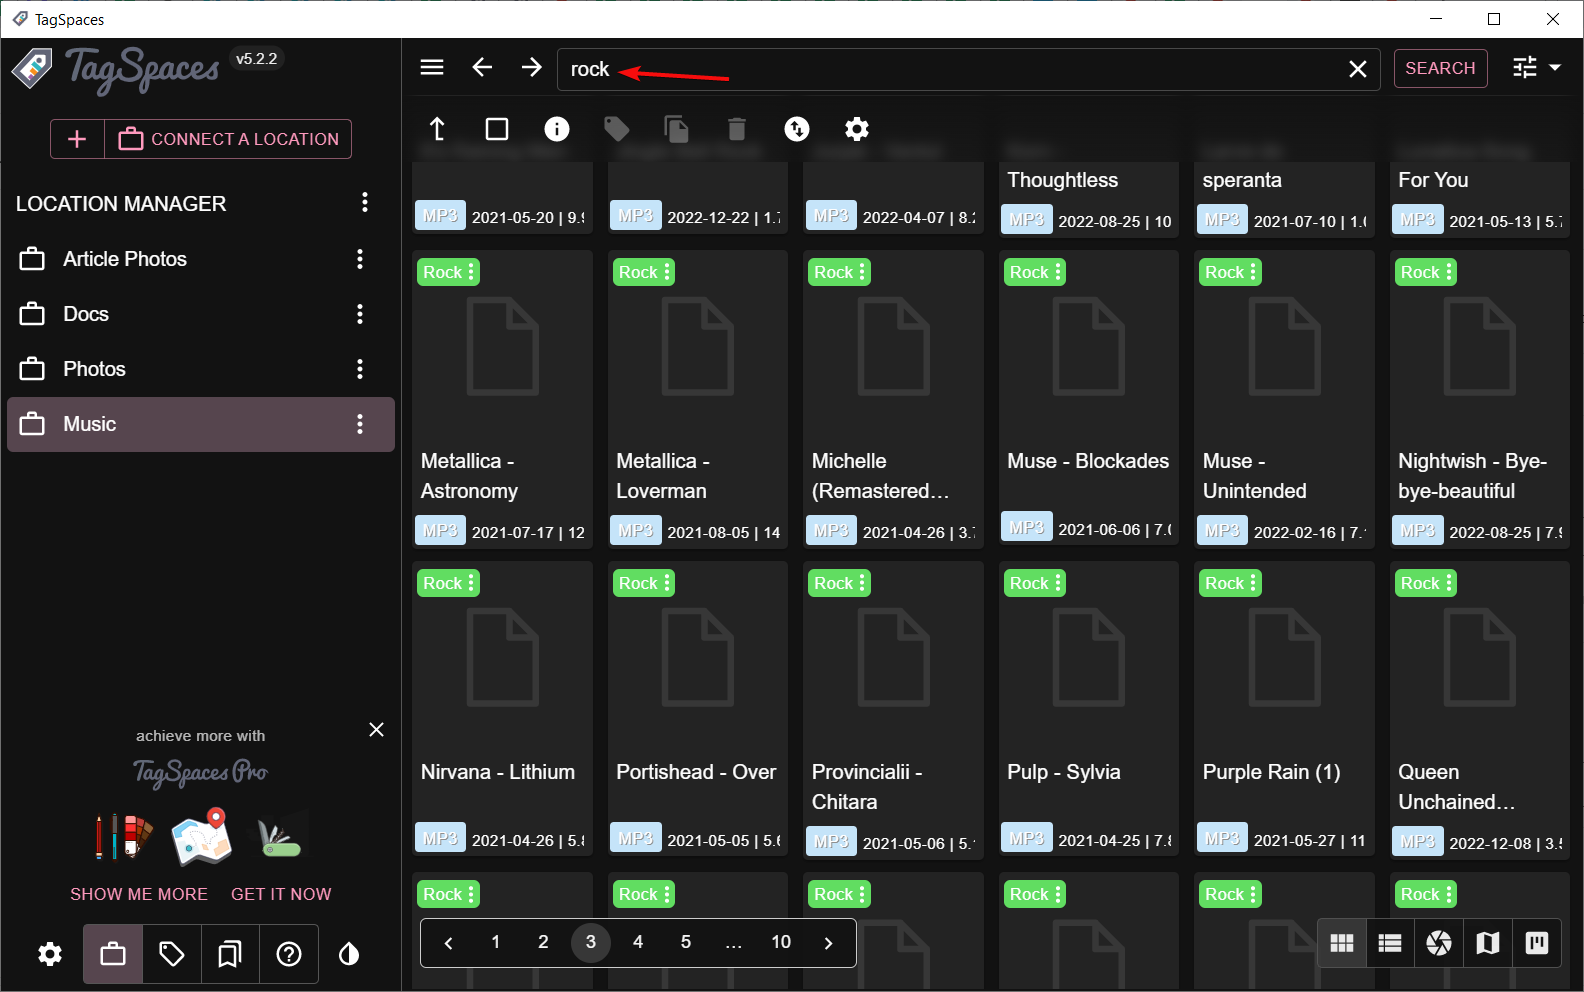Click the MP3 badge on Nightwish - Bye-bye-beautiful
Screen dimensions: 1584x992
(x=1418, y=531)
